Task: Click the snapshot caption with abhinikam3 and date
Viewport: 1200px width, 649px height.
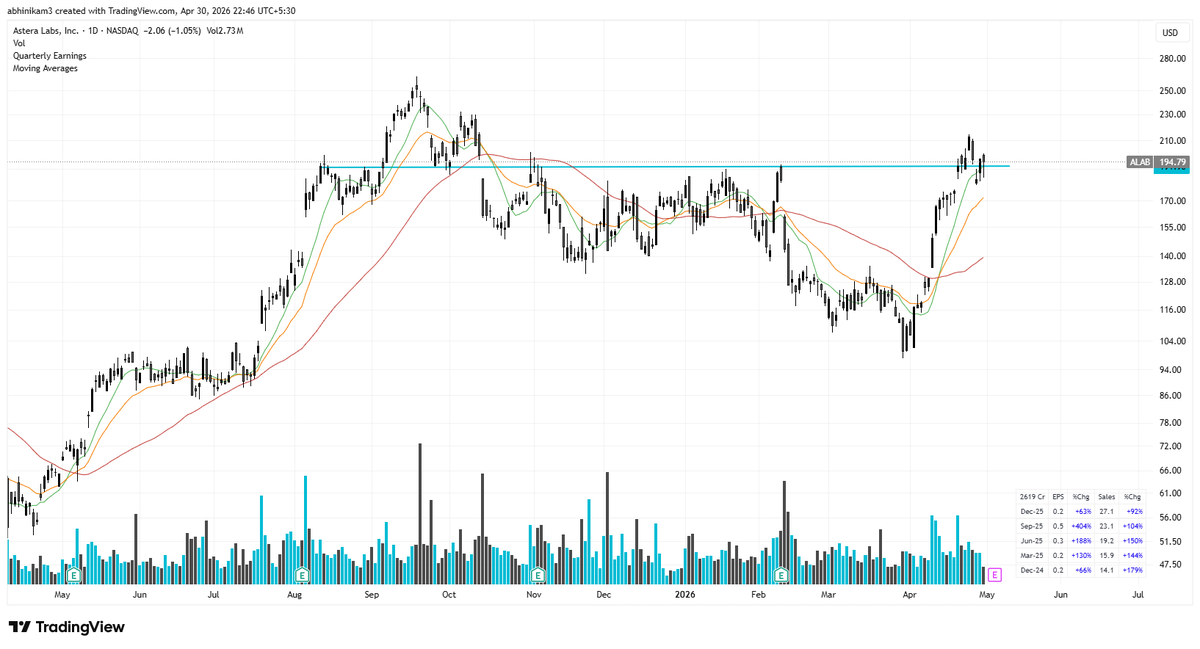Action: [x=152, y=11]
